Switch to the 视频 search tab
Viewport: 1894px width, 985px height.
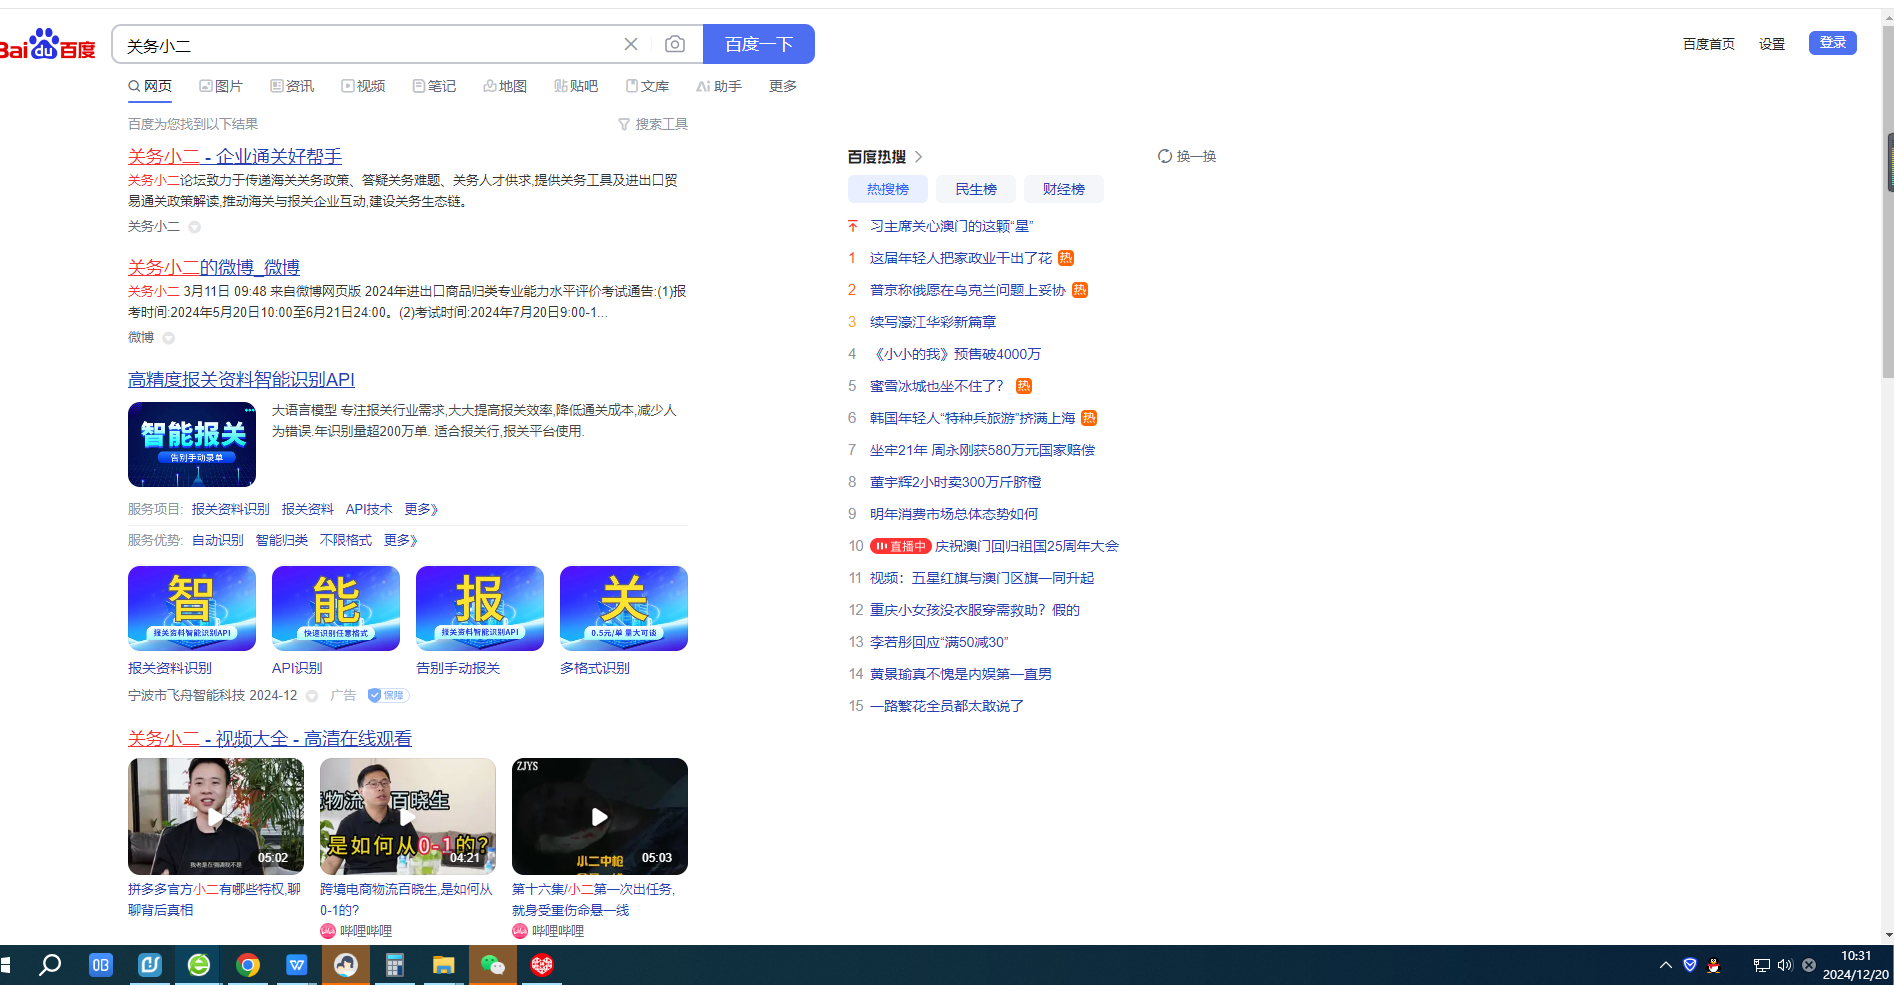tap(363, 86)
